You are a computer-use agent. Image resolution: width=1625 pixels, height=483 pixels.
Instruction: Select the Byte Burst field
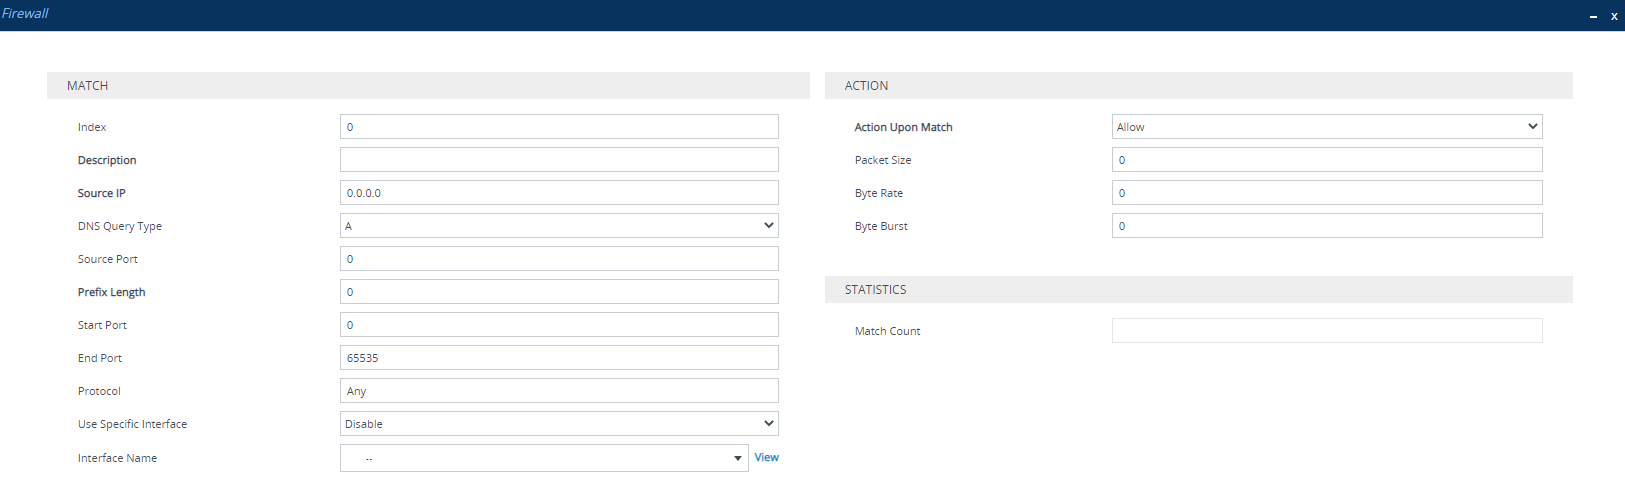click(1326, 226)
